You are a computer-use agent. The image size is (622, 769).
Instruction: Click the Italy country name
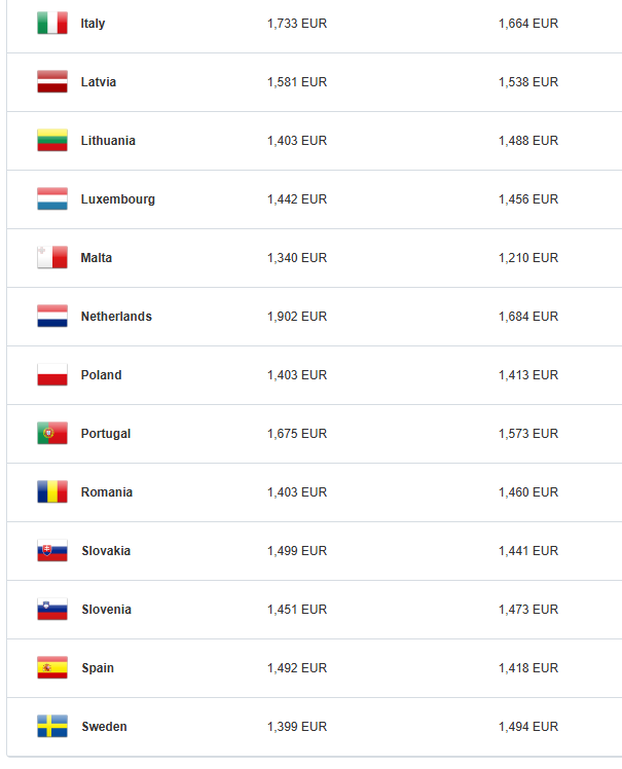point(93,23)
